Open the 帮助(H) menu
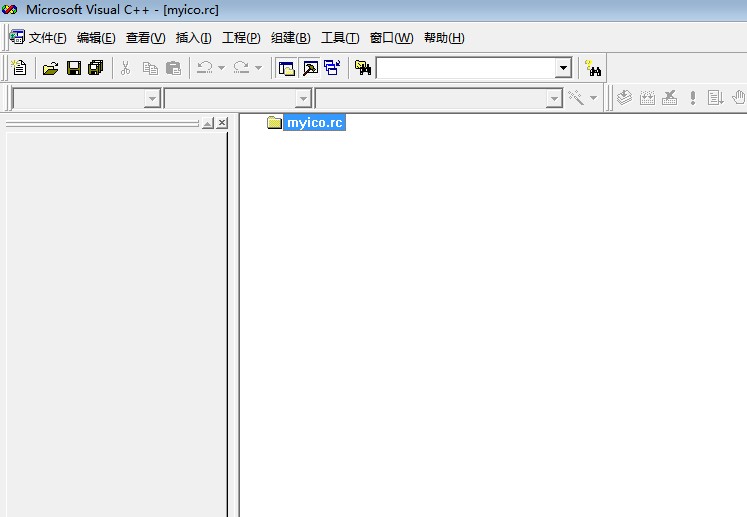Image resolution: width=747 pixels, height=517 pixels. [x=444, y=38]
